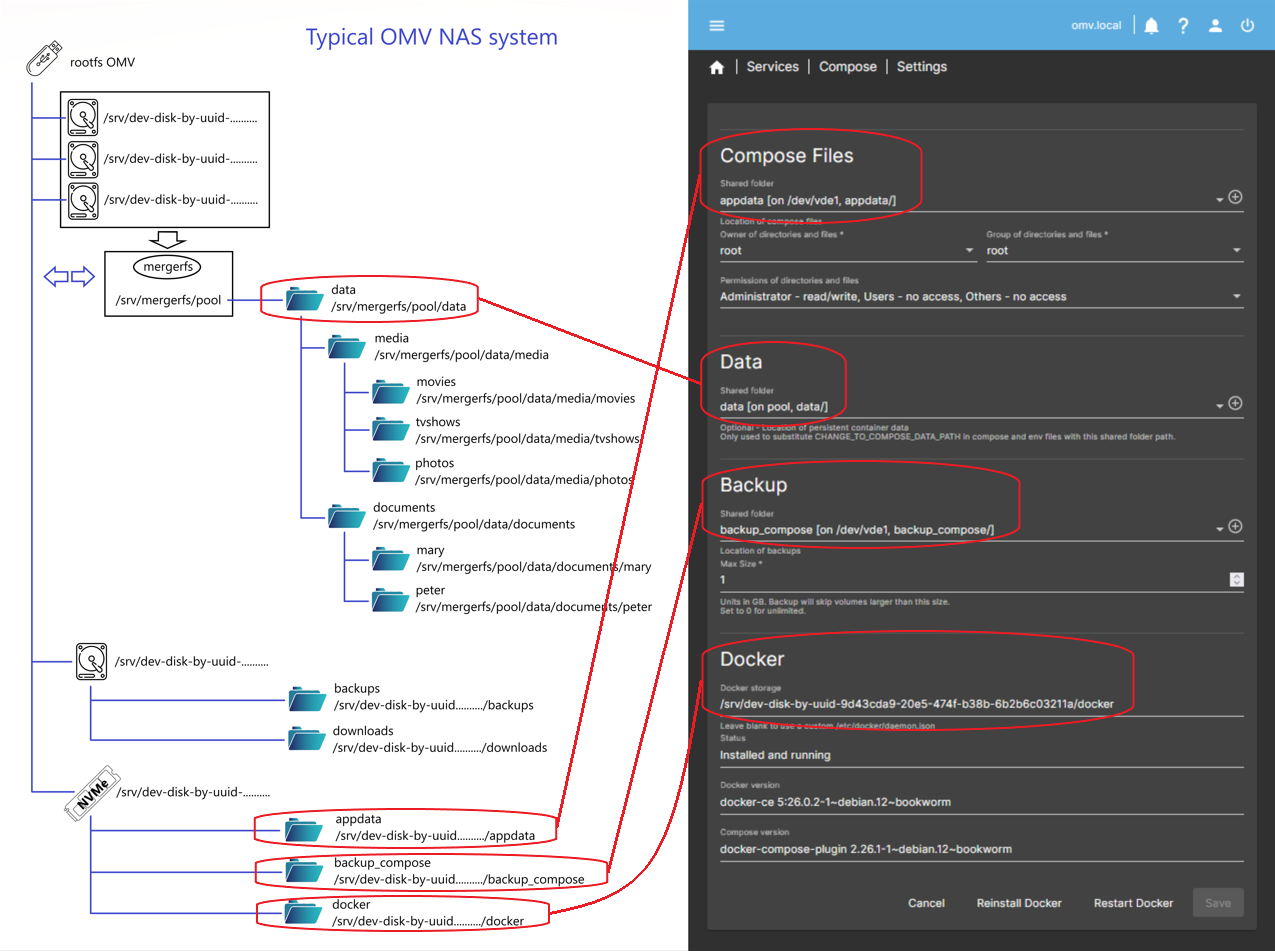Expand the appdata shared folder dropdown
1275x951 pixels.
[x=1219, y=200]
